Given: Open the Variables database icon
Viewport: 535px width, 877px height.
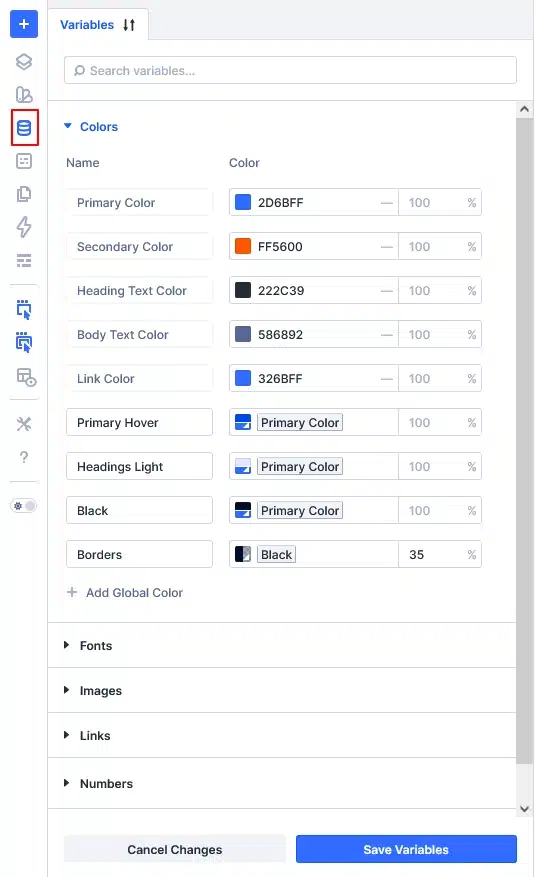Looking at the screenshot, I should coord(24,128).
